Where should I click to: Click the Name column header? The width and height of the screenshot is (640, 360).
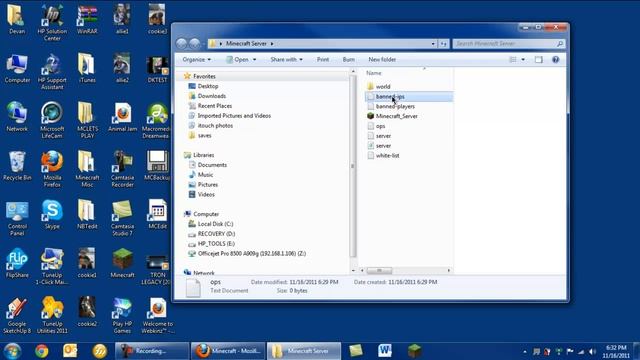click(373, 73)
